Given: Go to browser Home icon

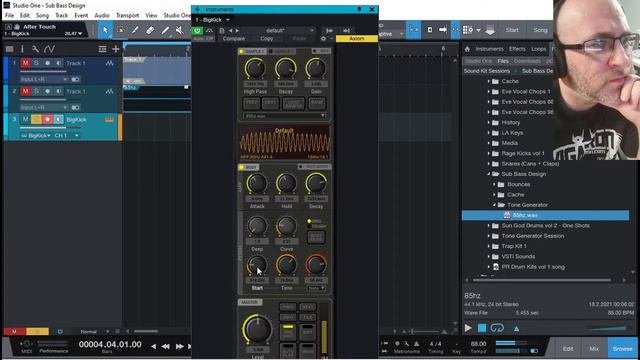Looking at the screenshot, I should (x=467, y=49).
